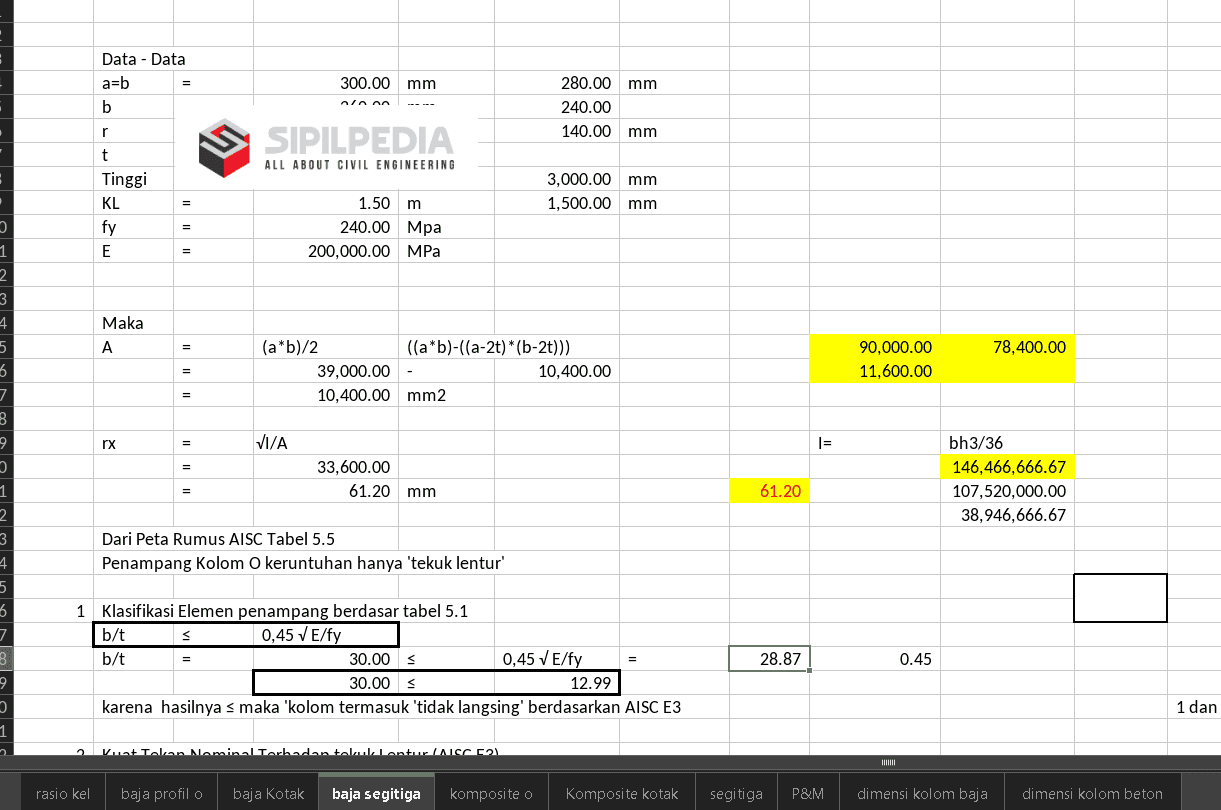Click the empty bordered cell at right

[x=1120, y=598]
